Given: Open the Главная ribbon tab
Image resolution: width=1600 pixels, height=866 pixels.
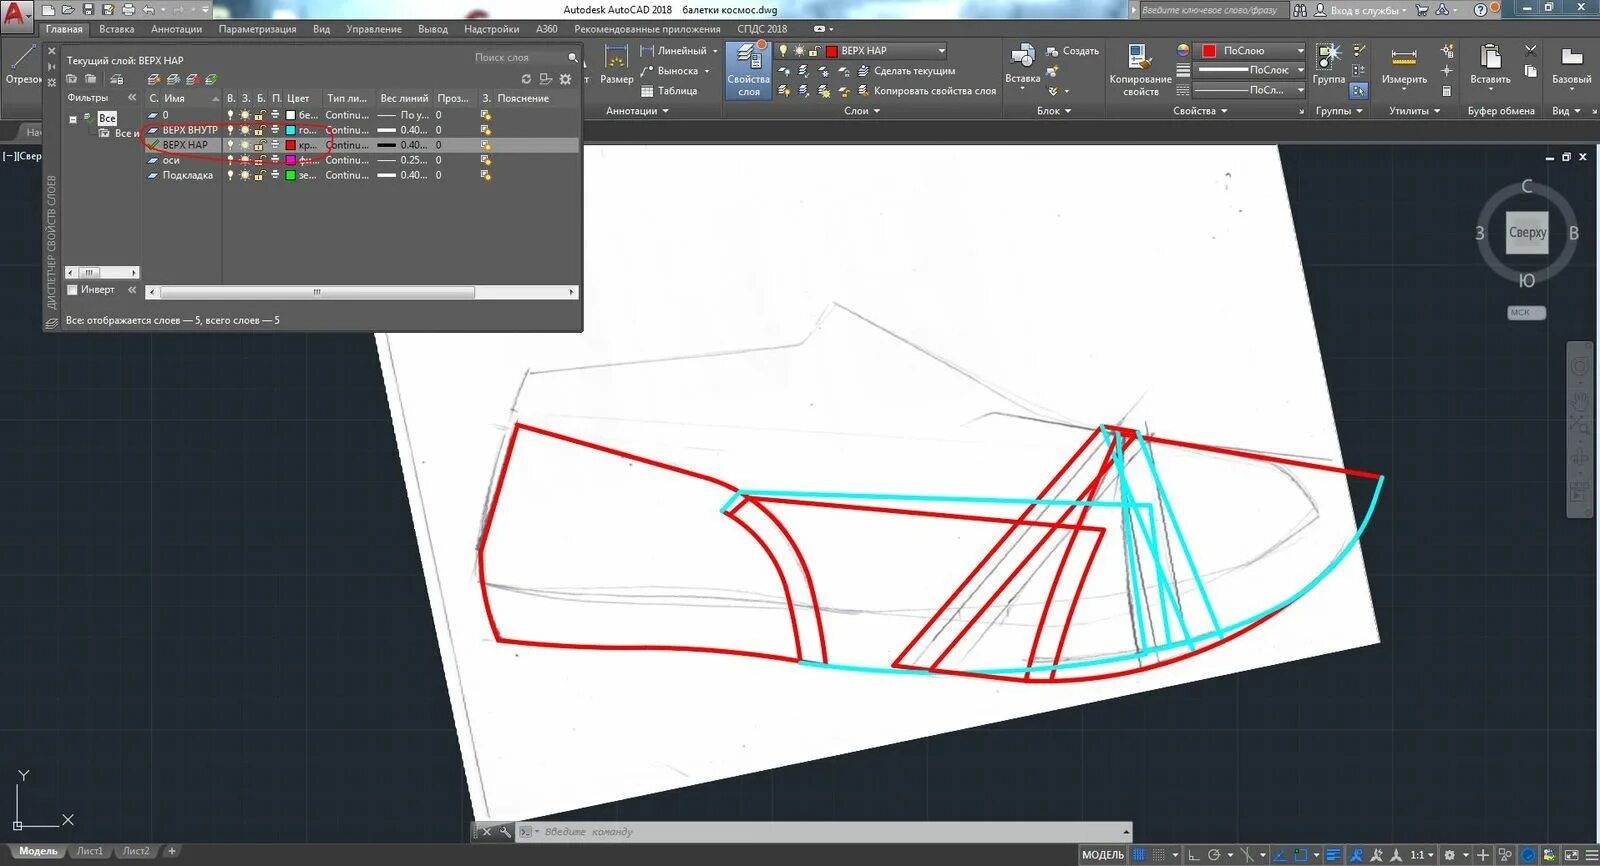Looking at the screenshot, I should (x=64, y=29).
